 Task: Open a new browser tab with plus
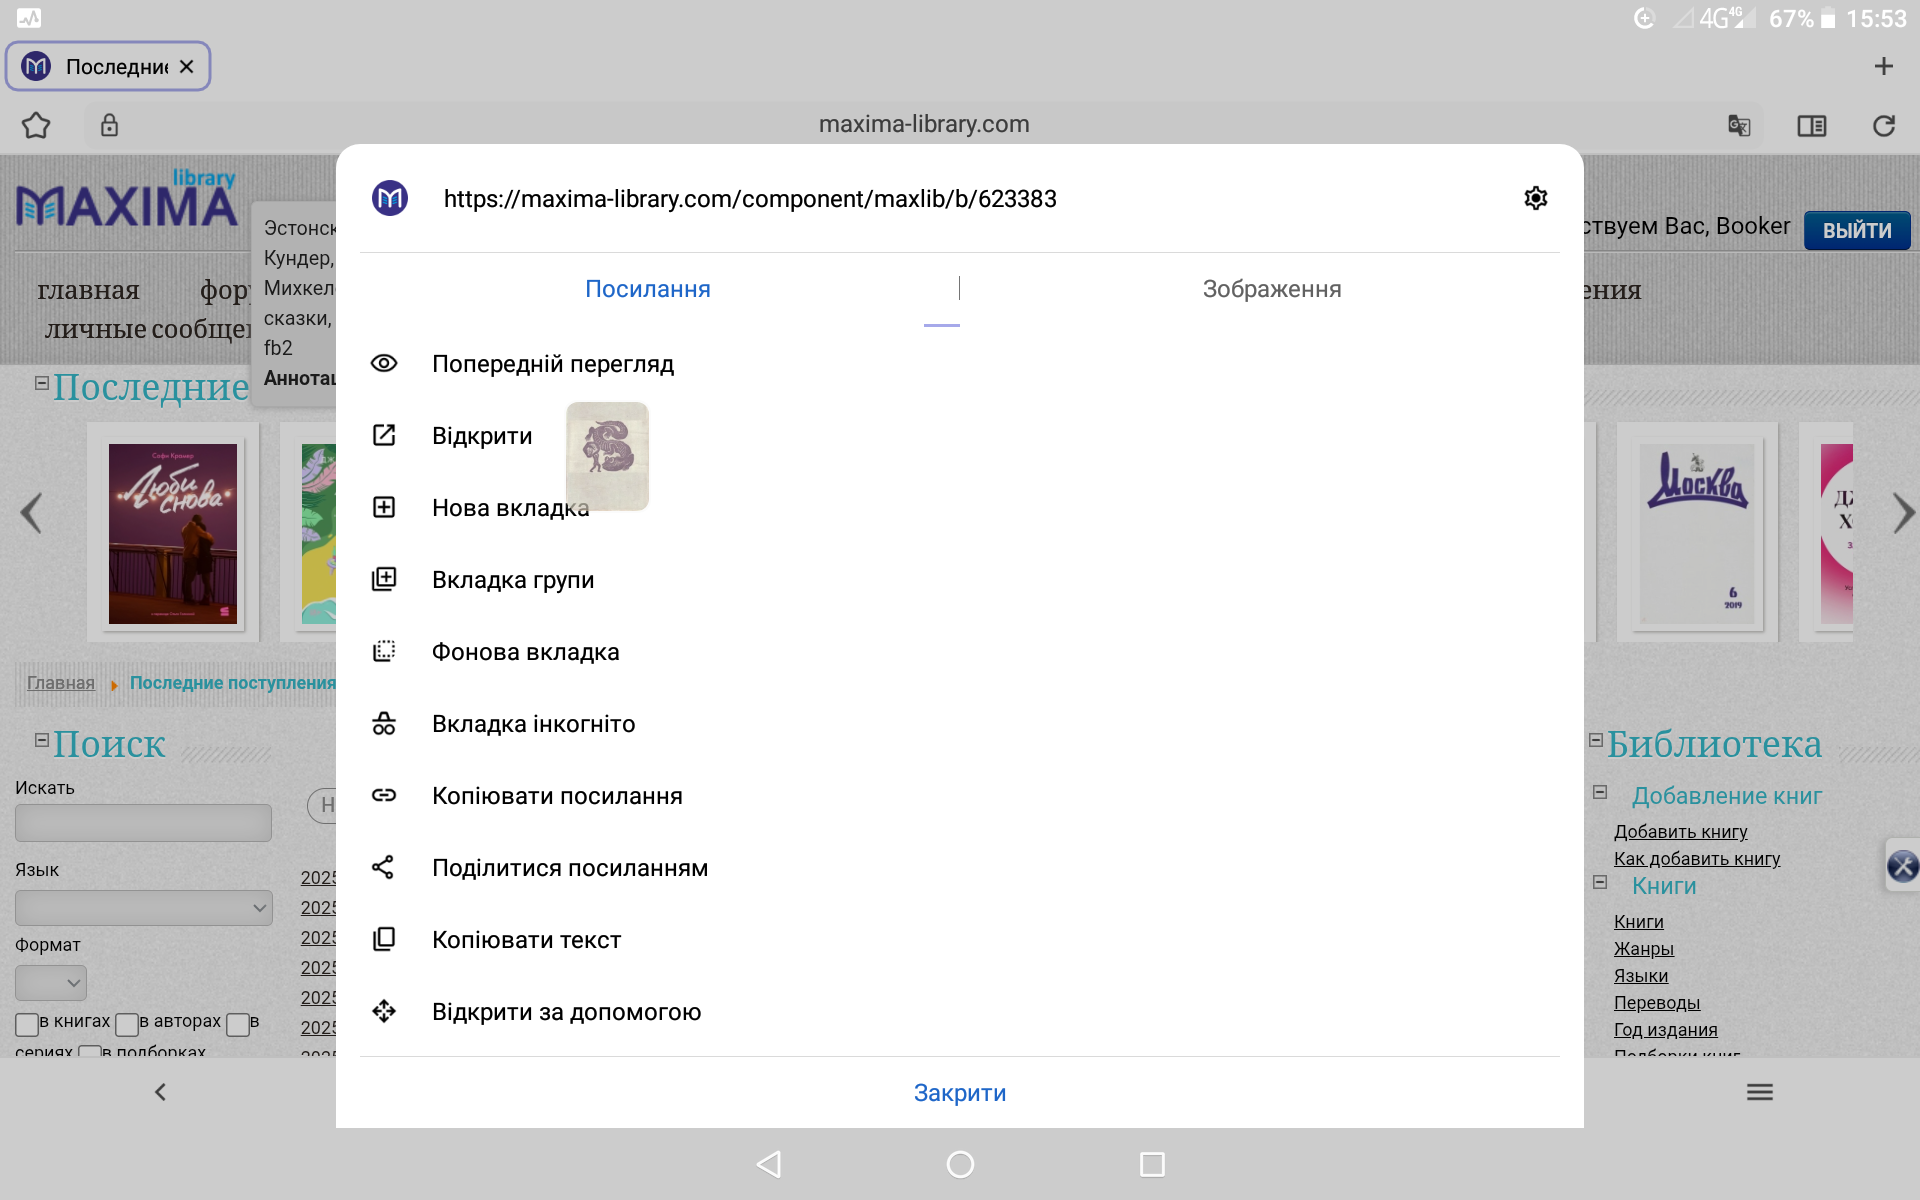[1883, 66]
